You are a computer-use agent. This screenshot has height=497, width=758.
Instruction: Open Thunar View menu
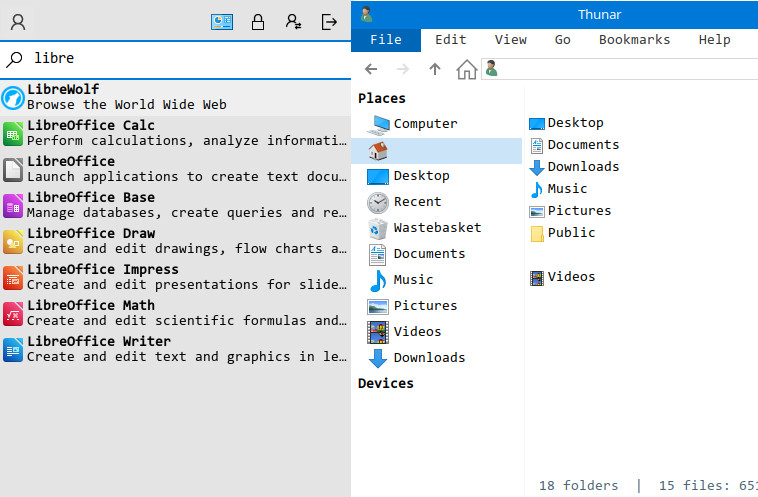click(x=510, y=40)
